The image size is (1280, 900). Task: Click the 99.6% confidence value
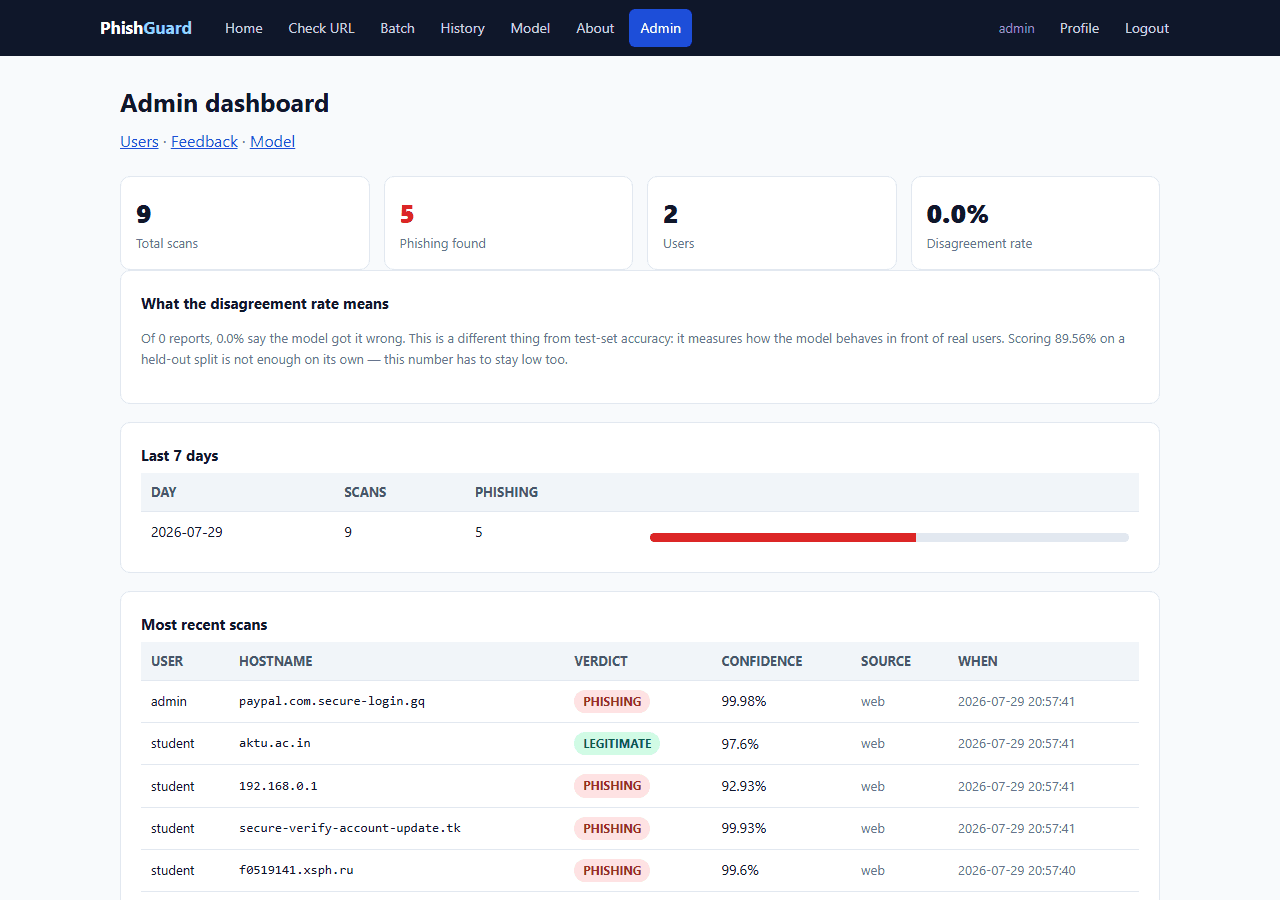[x=740, y=870]
